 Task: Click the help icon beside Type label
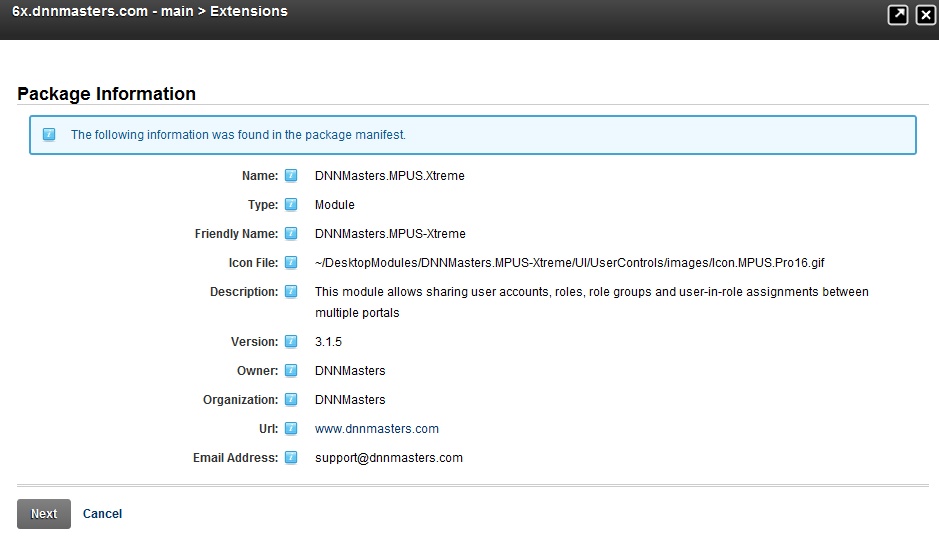click(x=291, y=204)
